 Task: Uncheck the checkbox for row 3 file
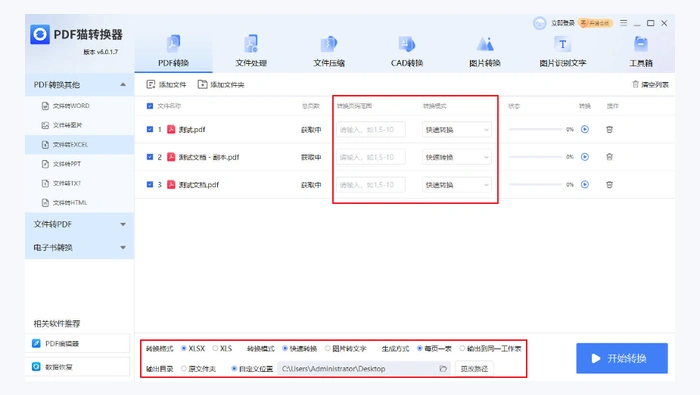(150, 185)
